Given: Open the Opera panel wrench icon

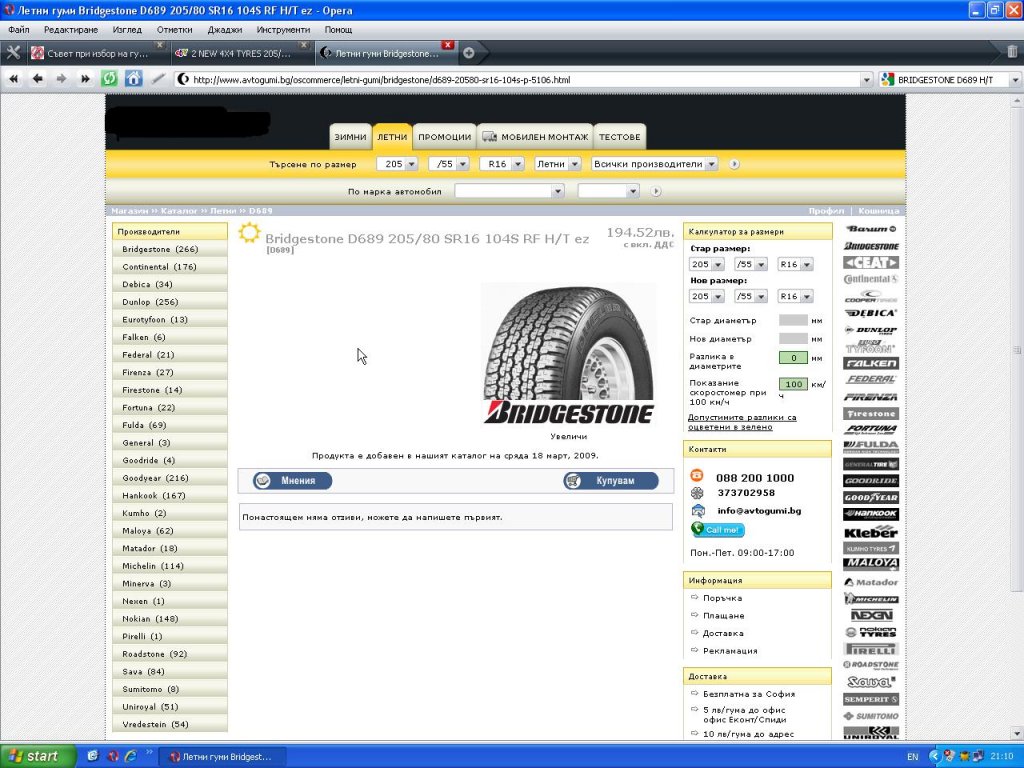Looking at the screenshot, I should (13, 52).
